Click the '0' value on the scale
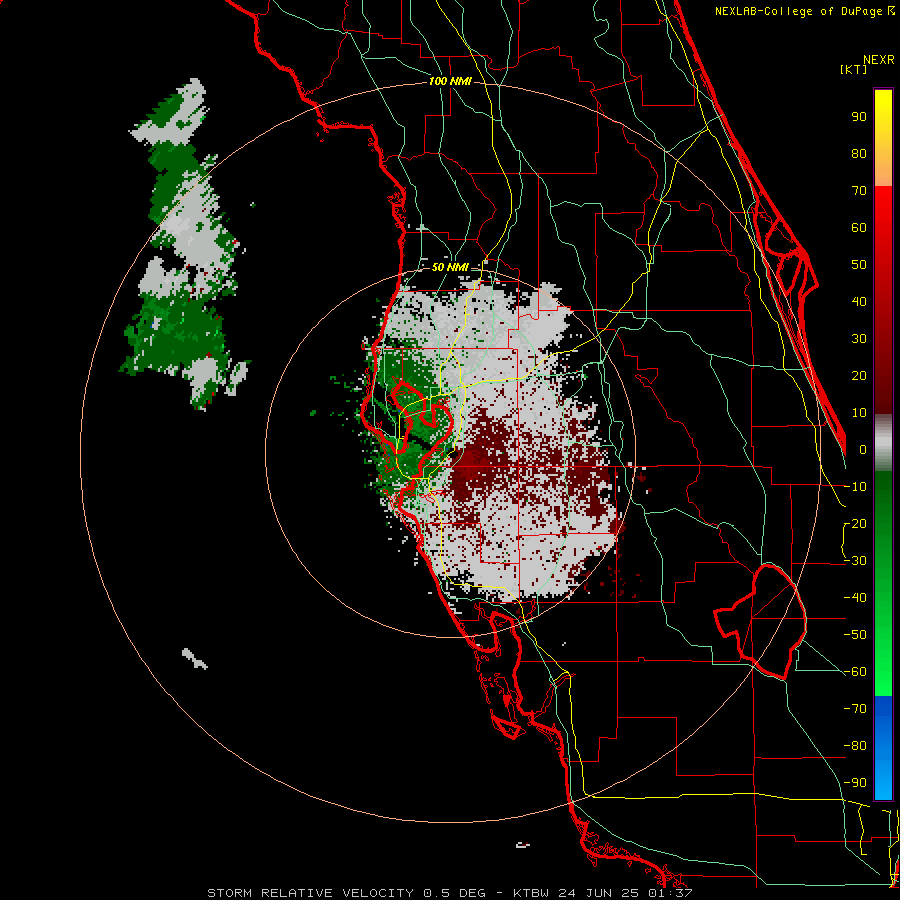 click(x=863, y=449)
